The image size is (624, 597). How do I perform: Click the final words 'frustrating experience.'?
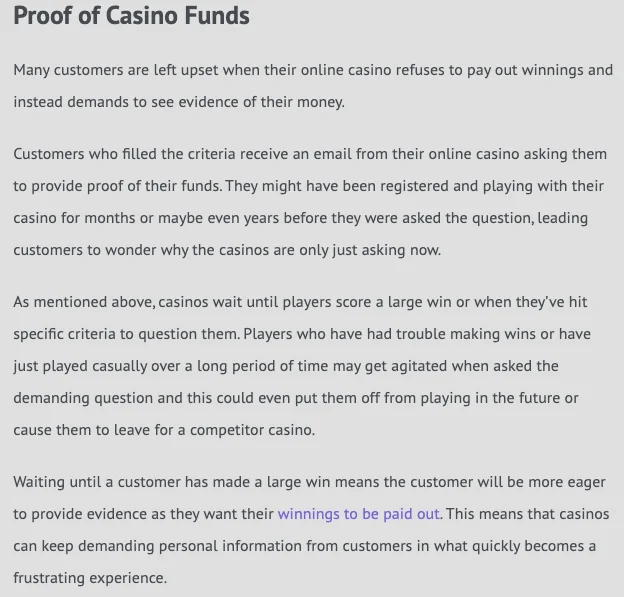(90, 578)
